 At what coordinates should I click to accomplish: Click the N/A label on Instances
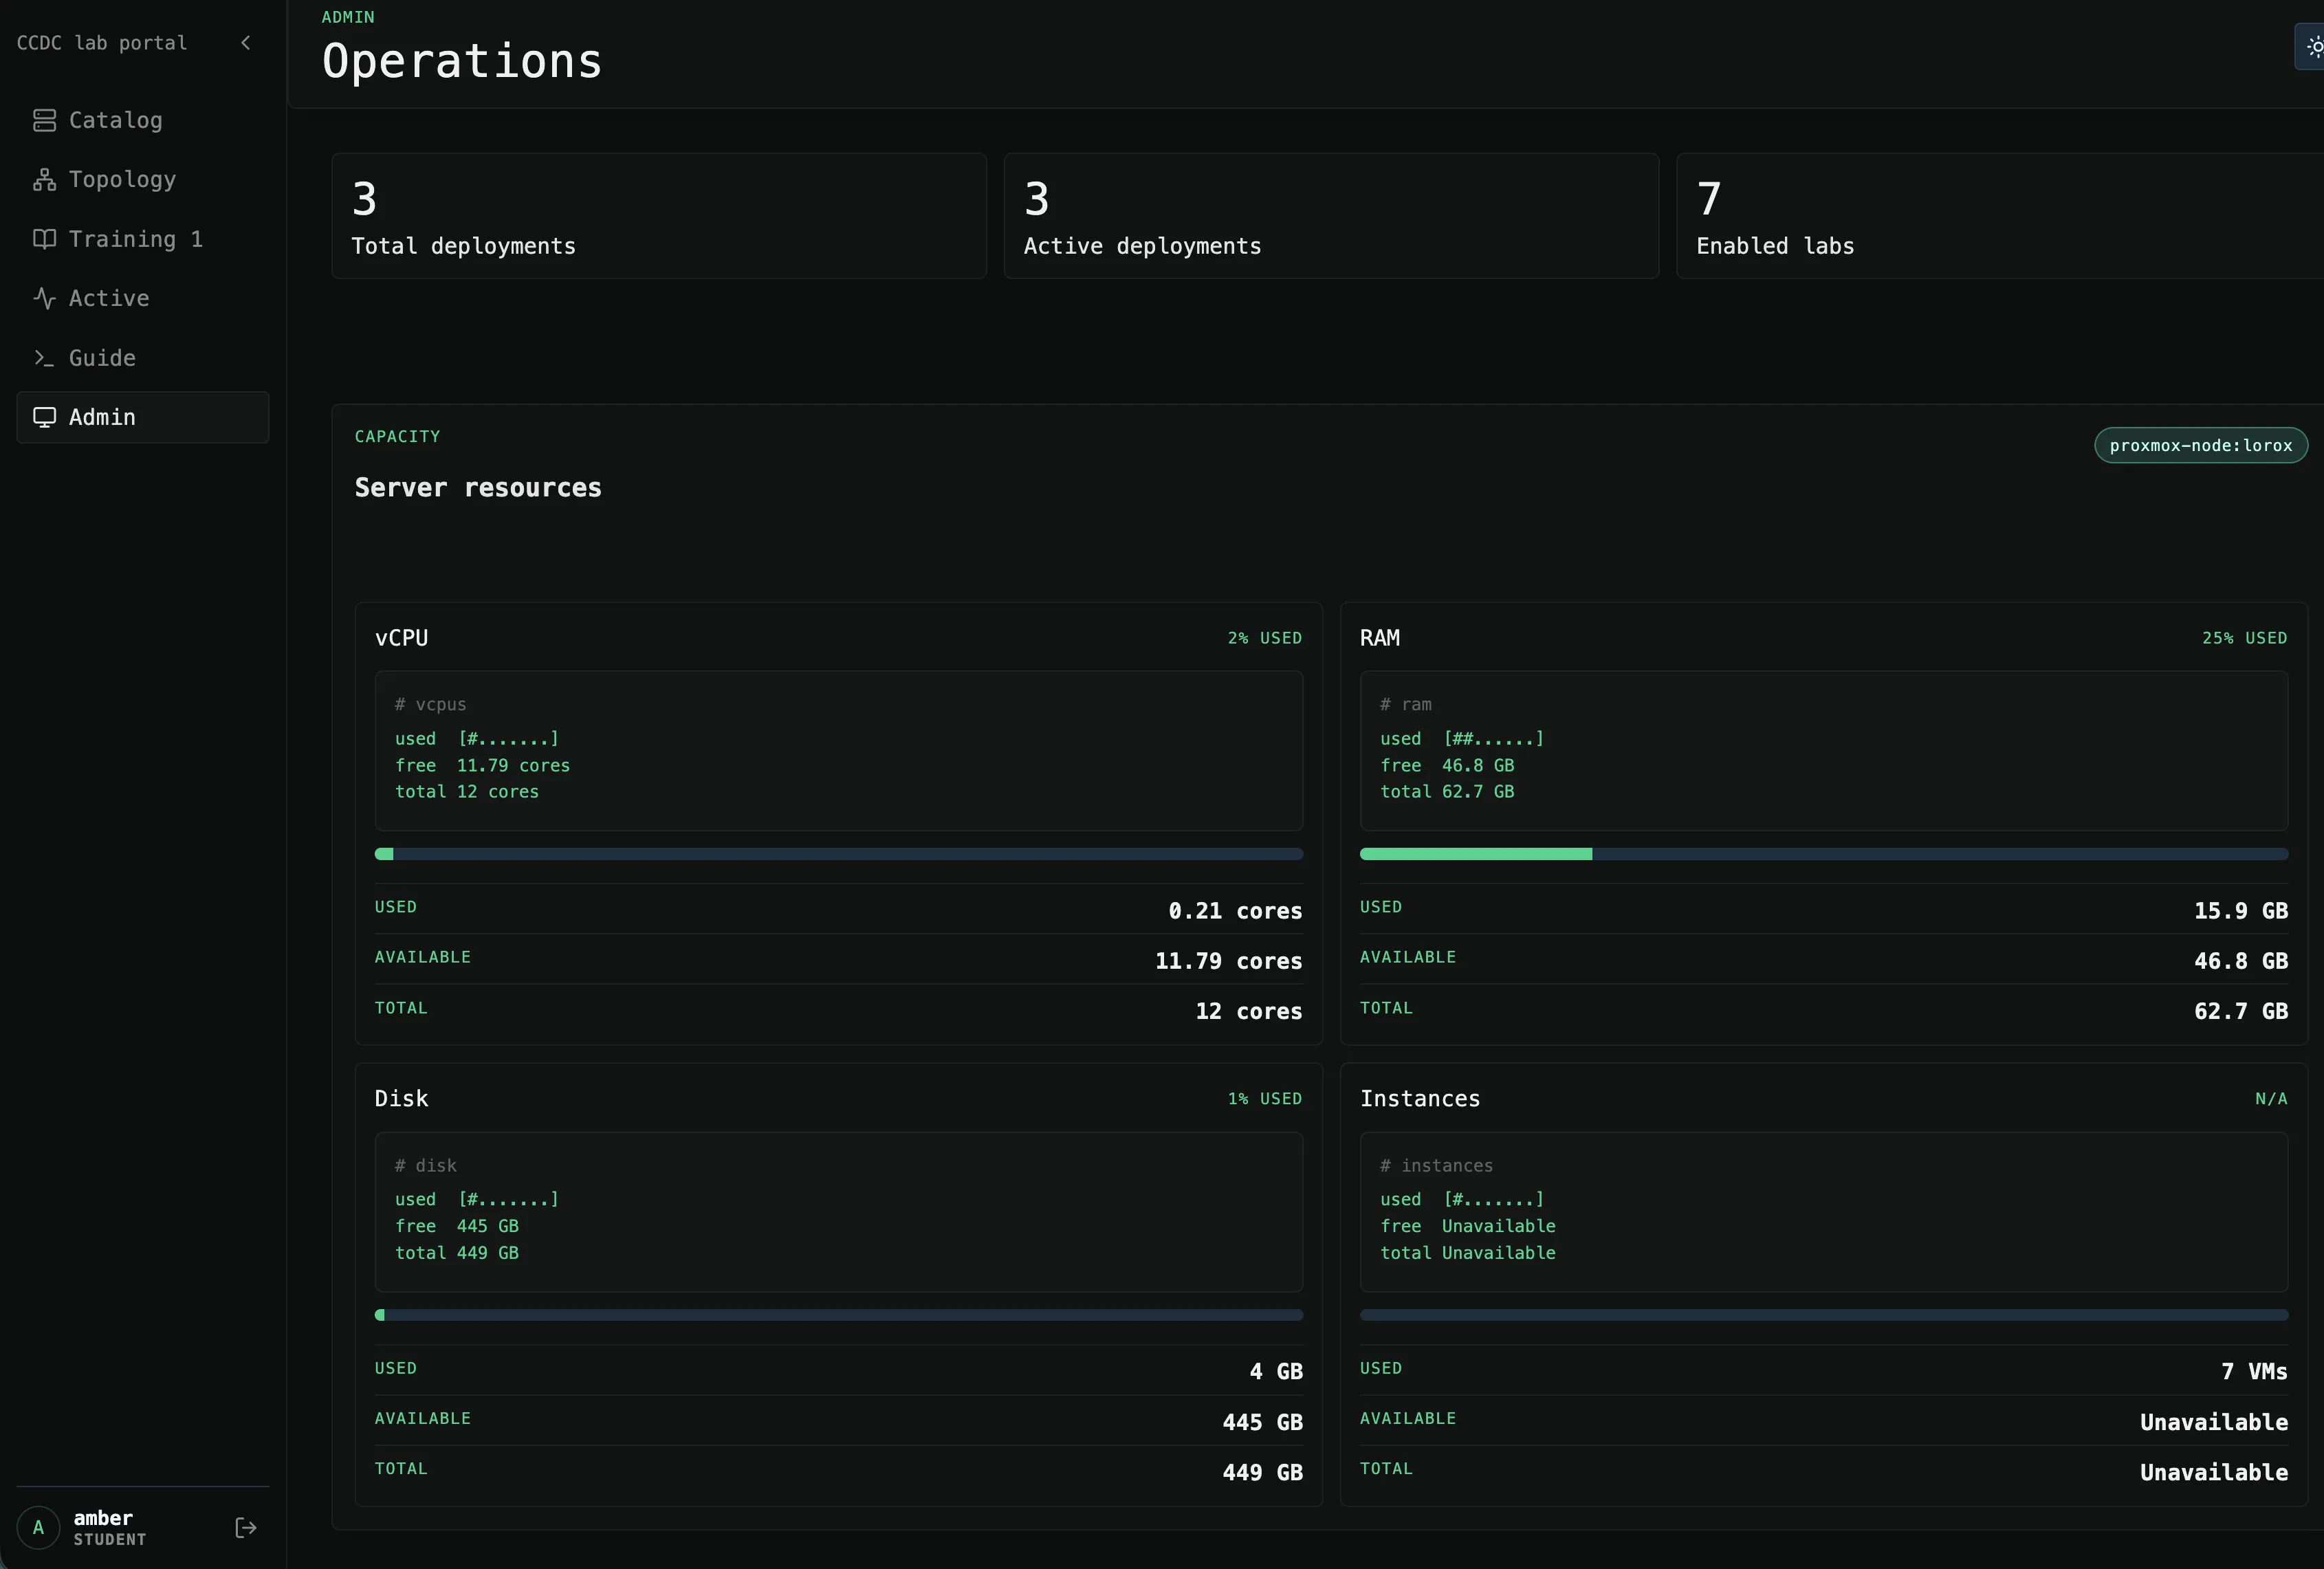coord(2271,1099)
